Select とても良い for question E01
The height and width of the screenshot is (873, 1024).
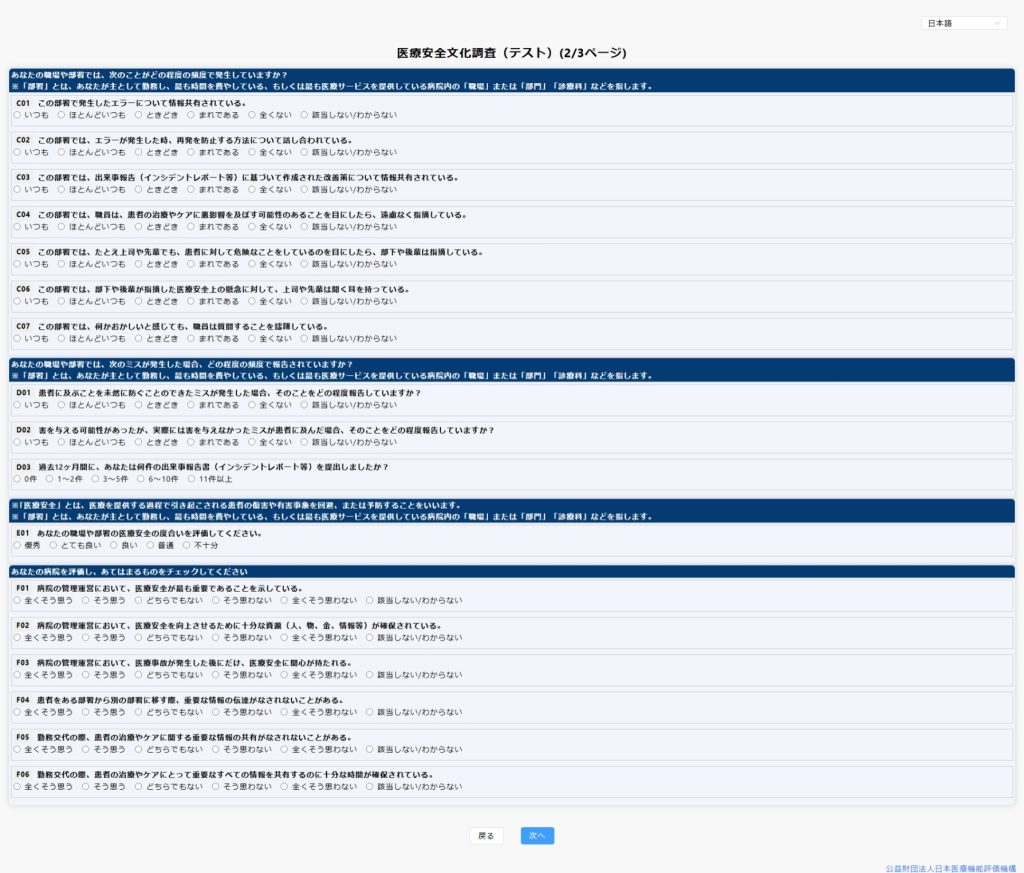pos(54,545)
